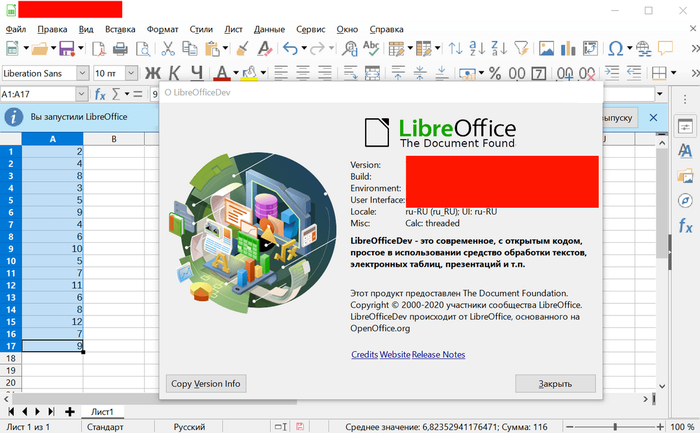Expand the Liberation Sans font name dropdown
Image resolution: width=700 pixels, height=433 pixels.
tap(82, 73)
